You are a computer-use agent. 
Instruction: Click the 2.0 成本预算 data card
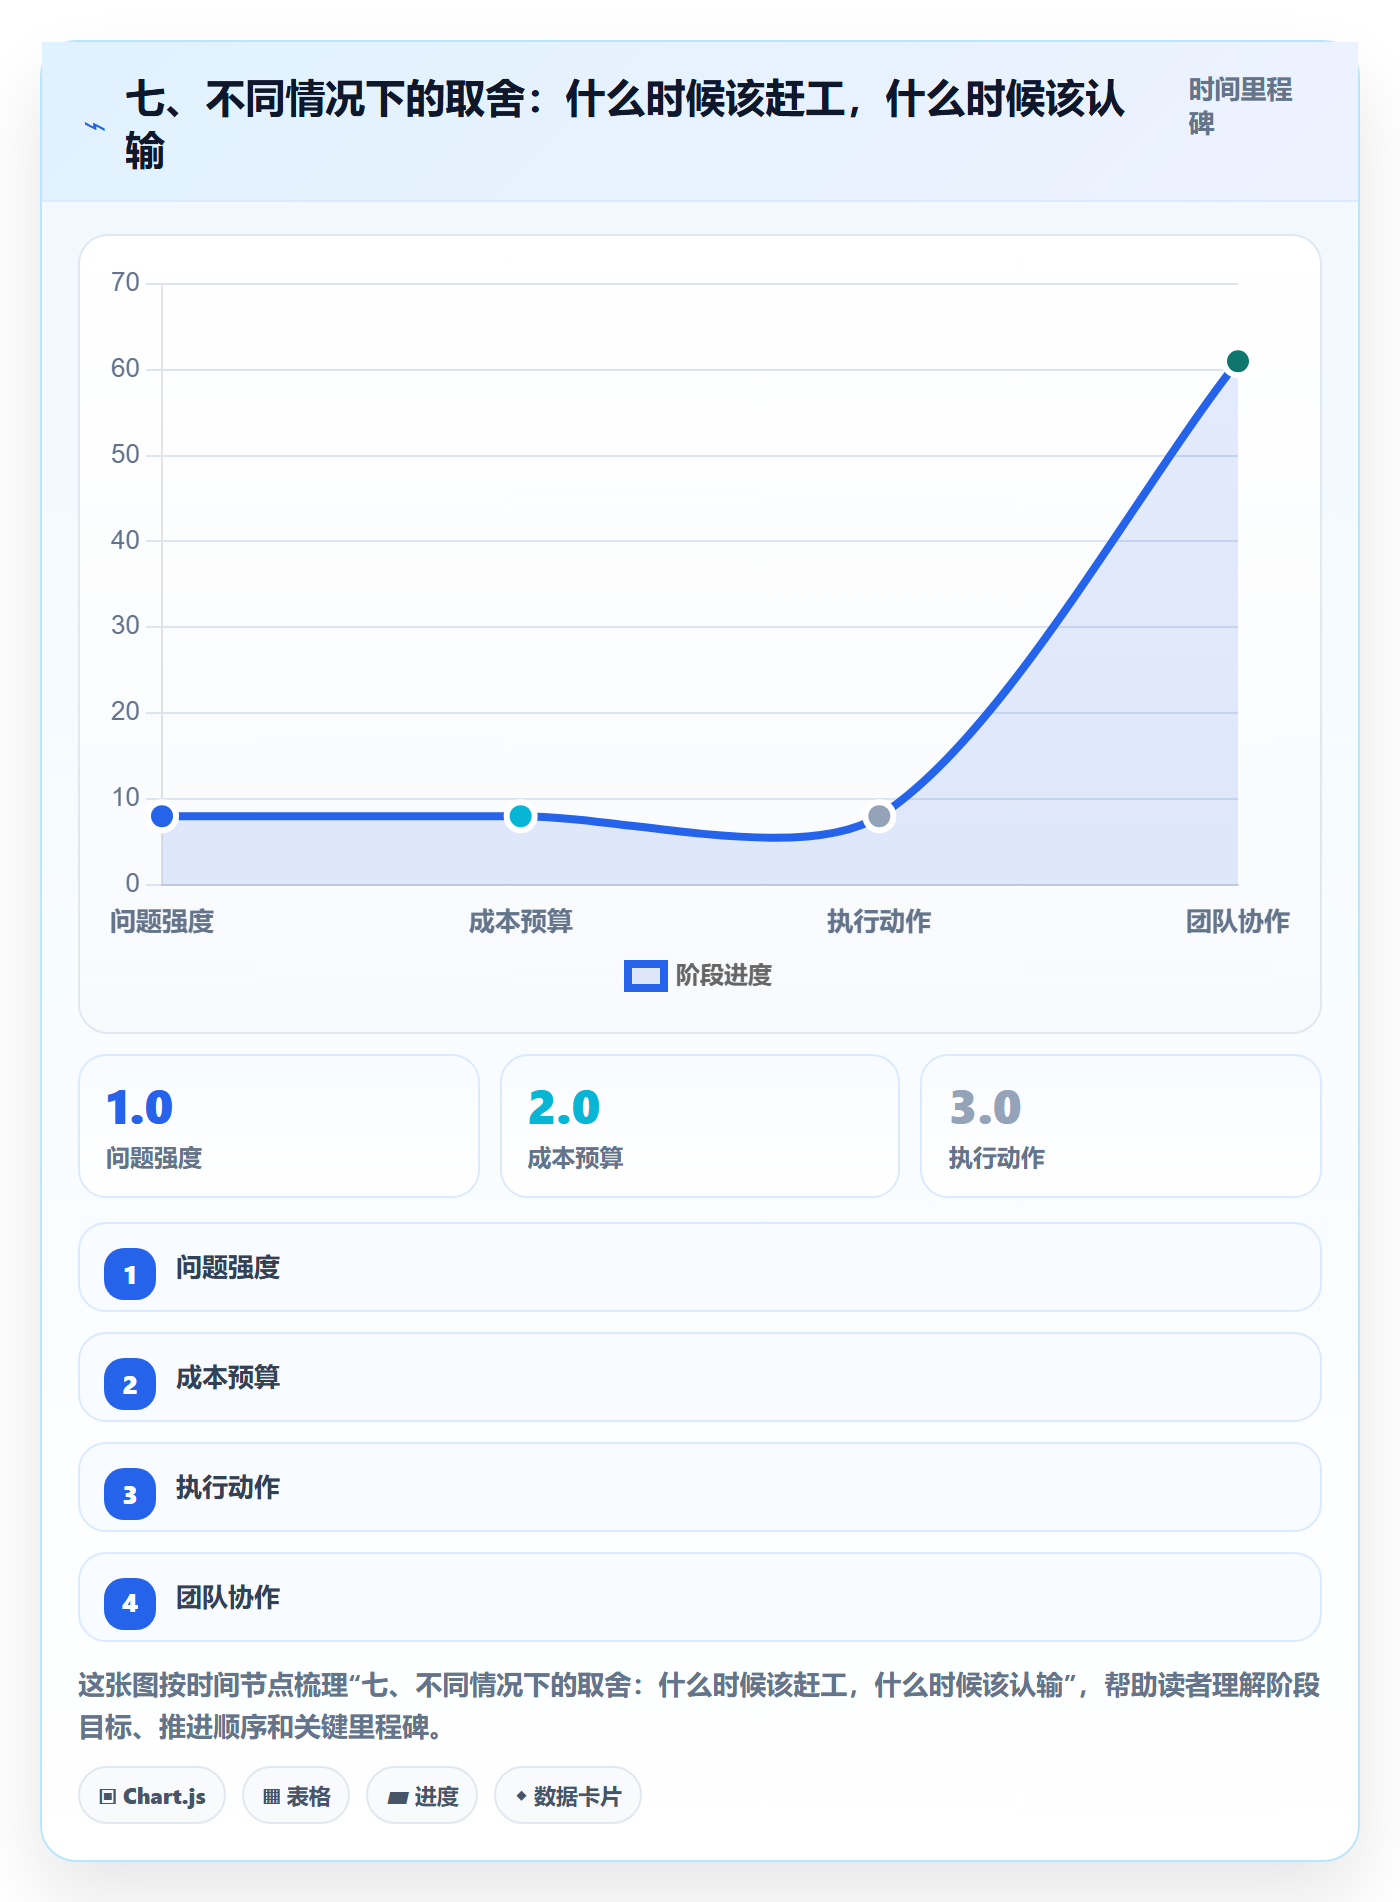[700, 1126]
